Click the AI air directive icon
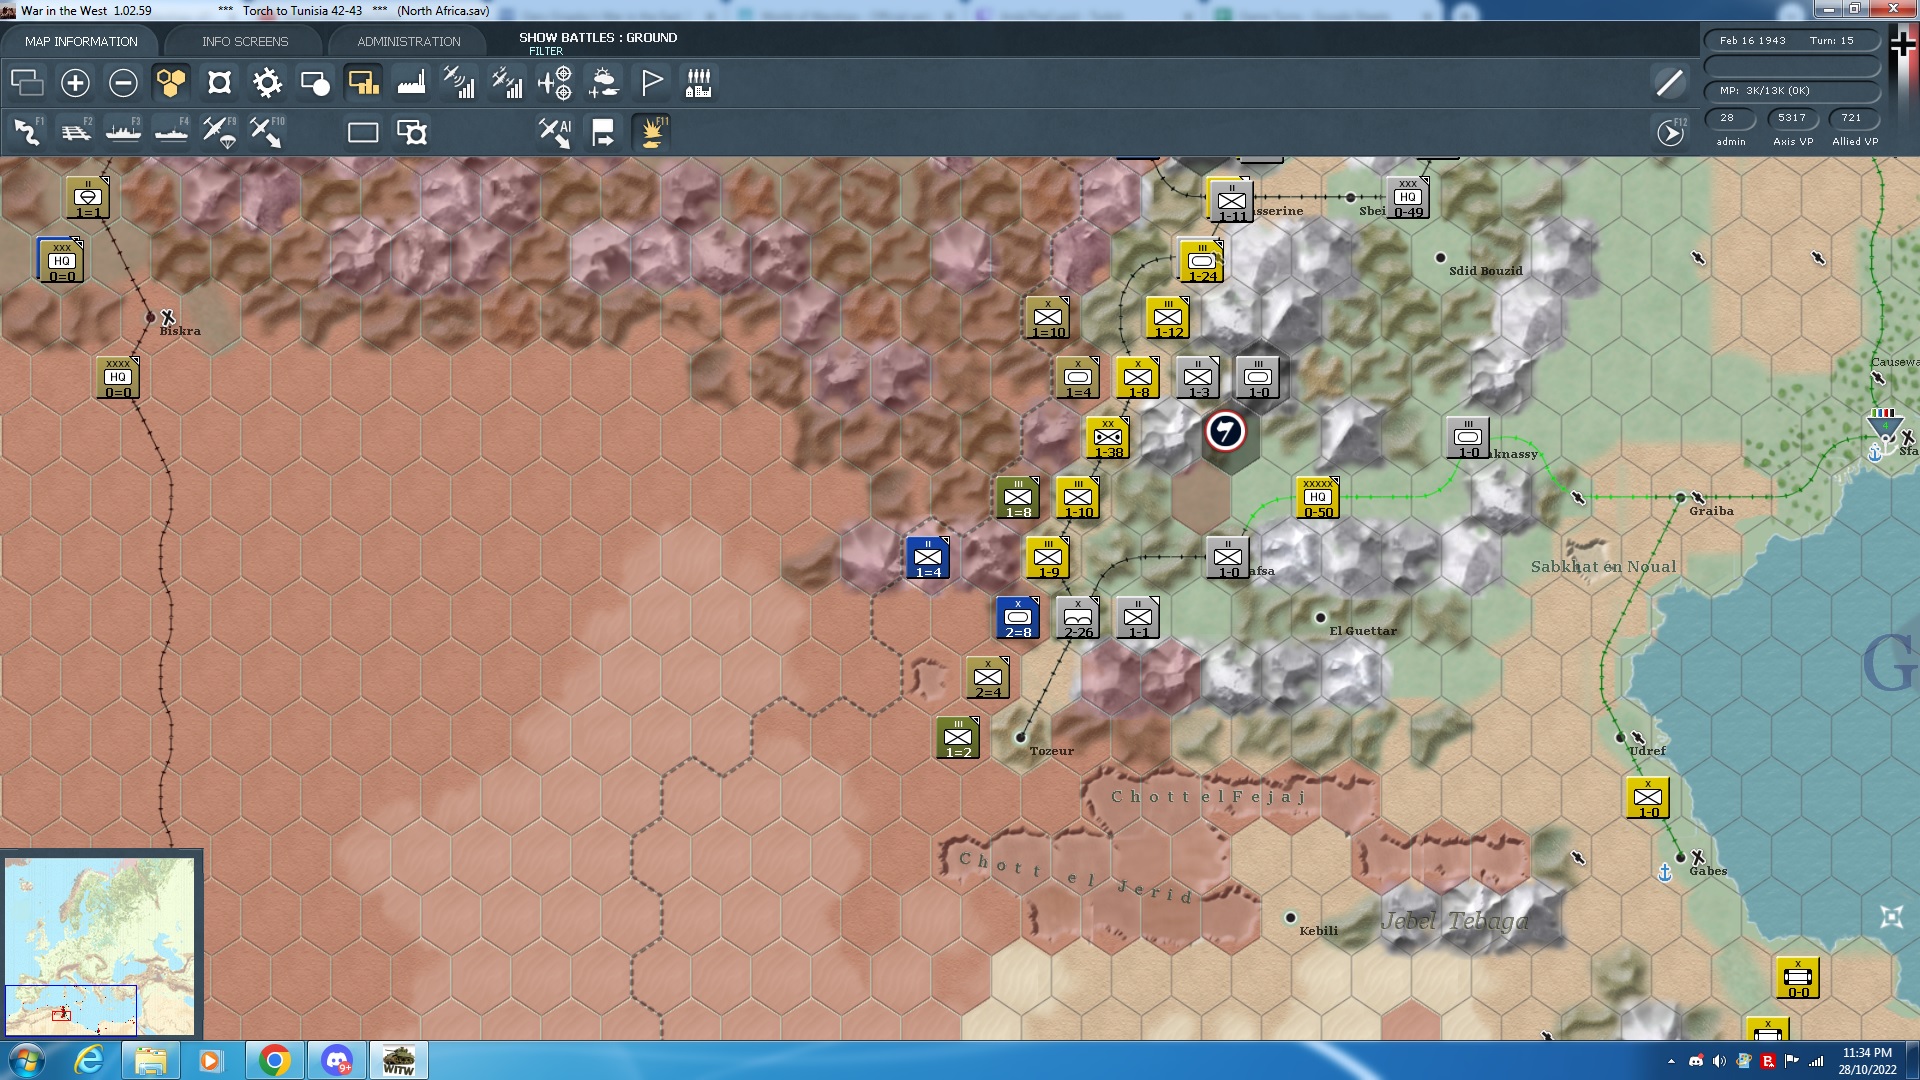This screenshot has width=1920, height=1080. [555, 132]
